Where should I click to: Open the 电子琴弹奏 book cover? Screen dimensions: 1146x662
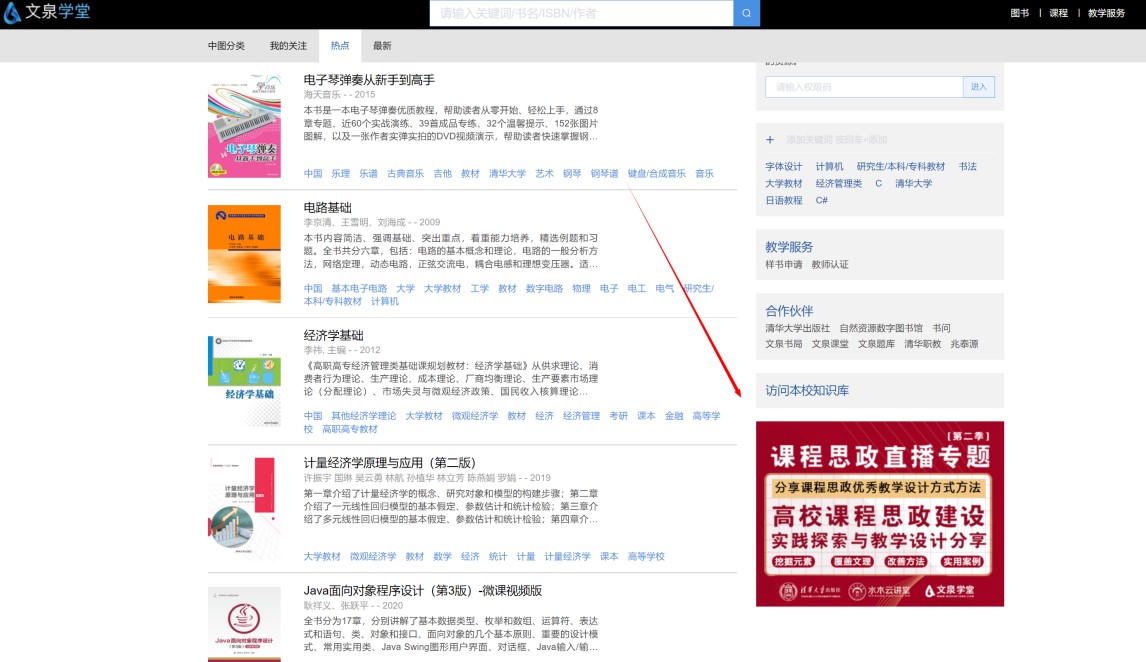(x=244, y=125)
